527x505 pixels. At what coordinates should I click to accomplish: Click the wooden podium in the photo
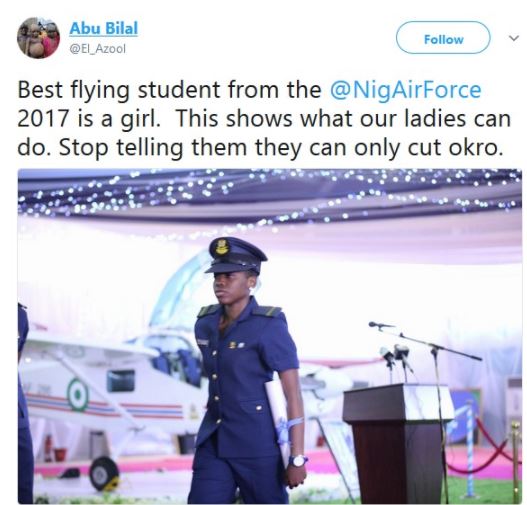point(398,444)
